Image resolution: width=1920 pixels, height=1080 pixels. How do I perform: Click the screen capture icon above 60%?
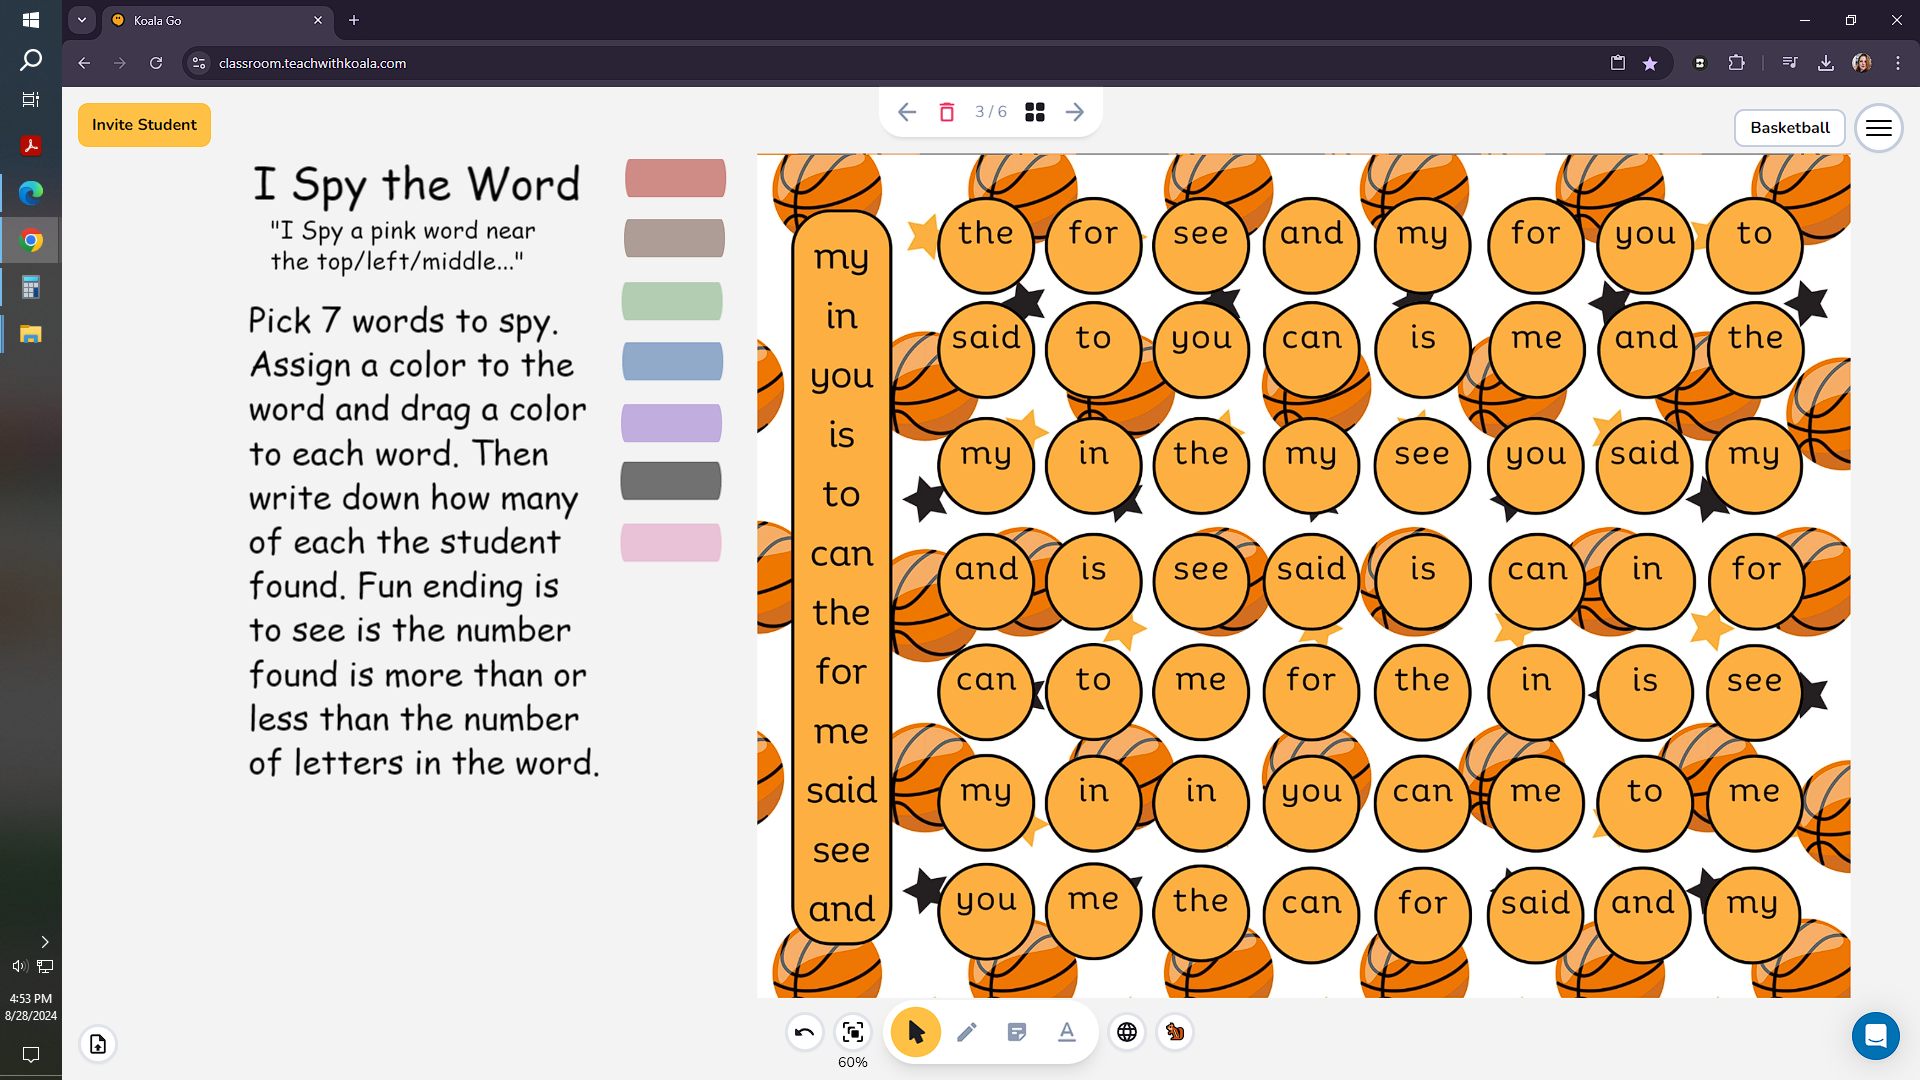click(853, 1031)
